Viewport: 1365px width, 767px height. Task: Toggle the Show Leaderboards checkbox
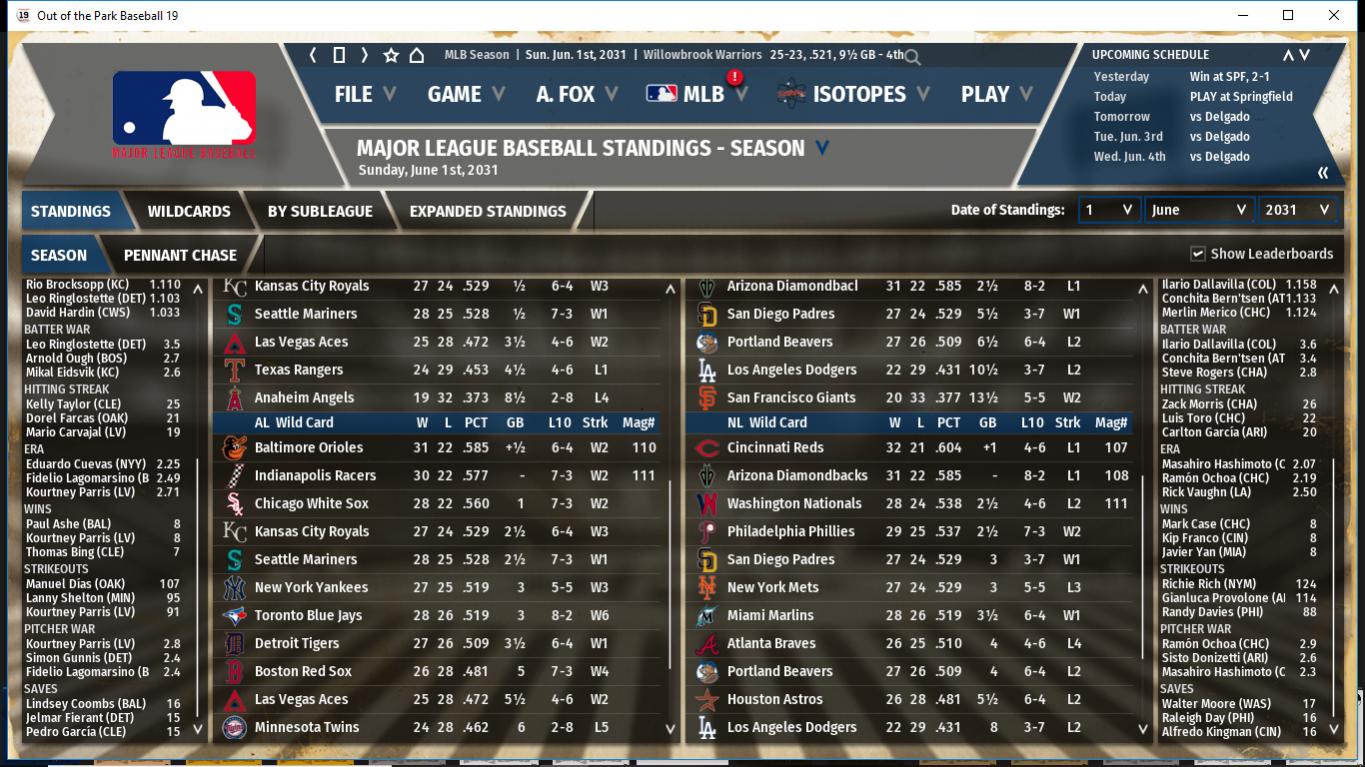[1197, 254]
